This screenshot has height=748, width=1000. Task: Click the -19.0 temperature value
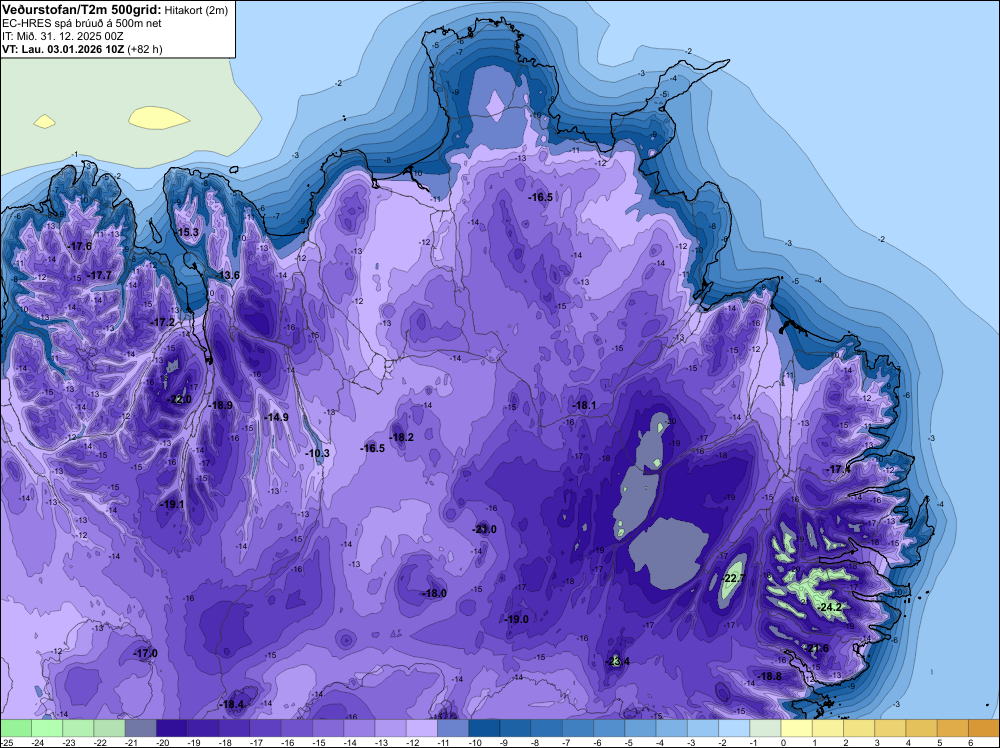pyautogui.click(x=517, y=619)
